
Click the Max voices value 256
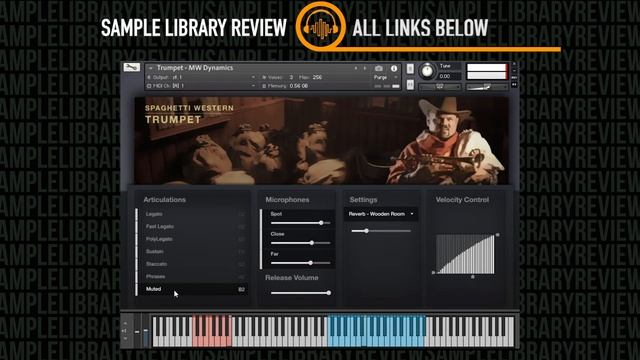pyautogui.click(x=317, y=77)
